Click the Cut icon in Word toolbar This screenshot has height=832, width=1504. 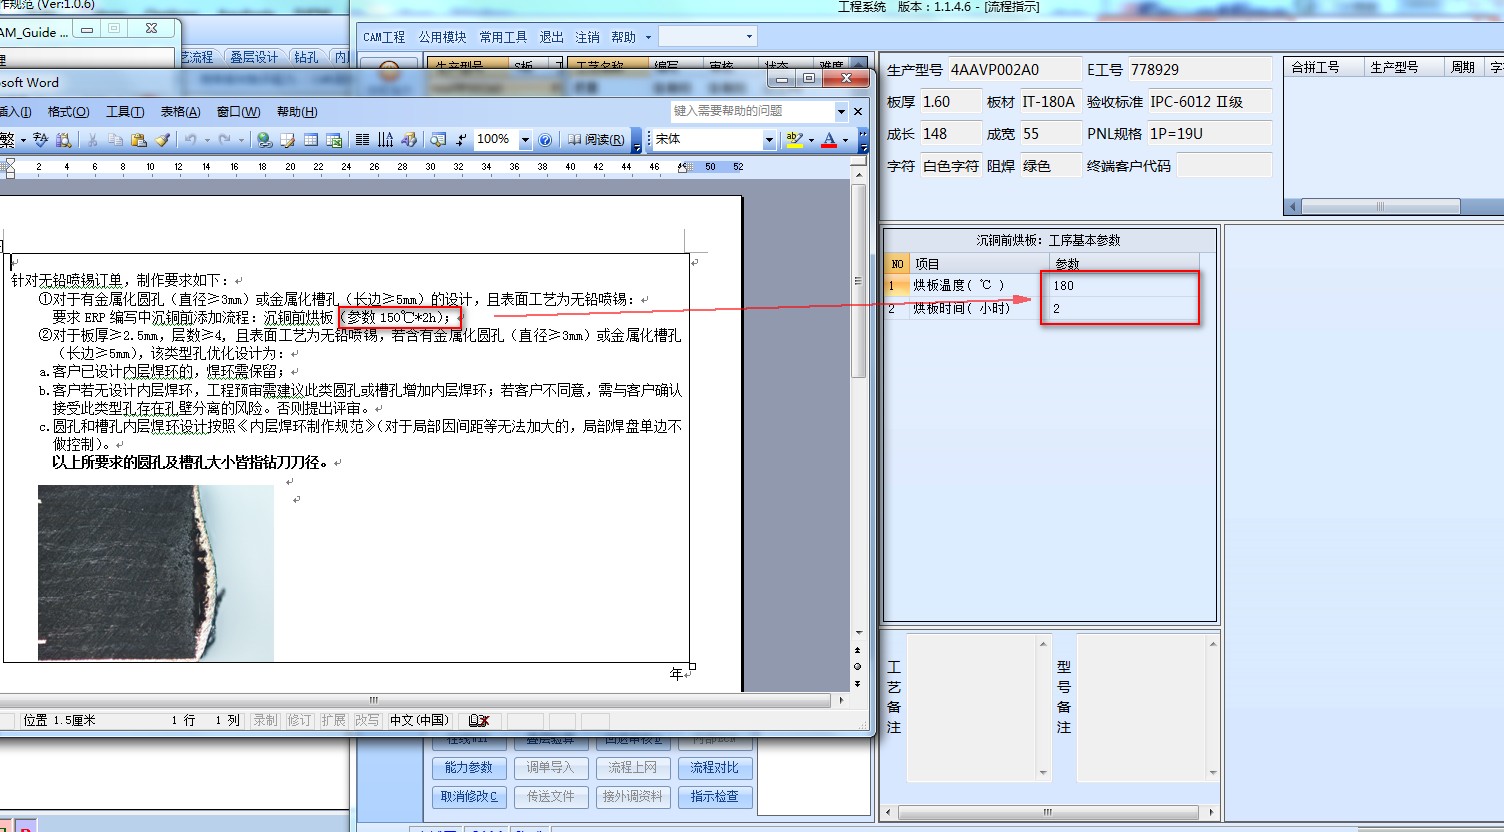(91, 140)
